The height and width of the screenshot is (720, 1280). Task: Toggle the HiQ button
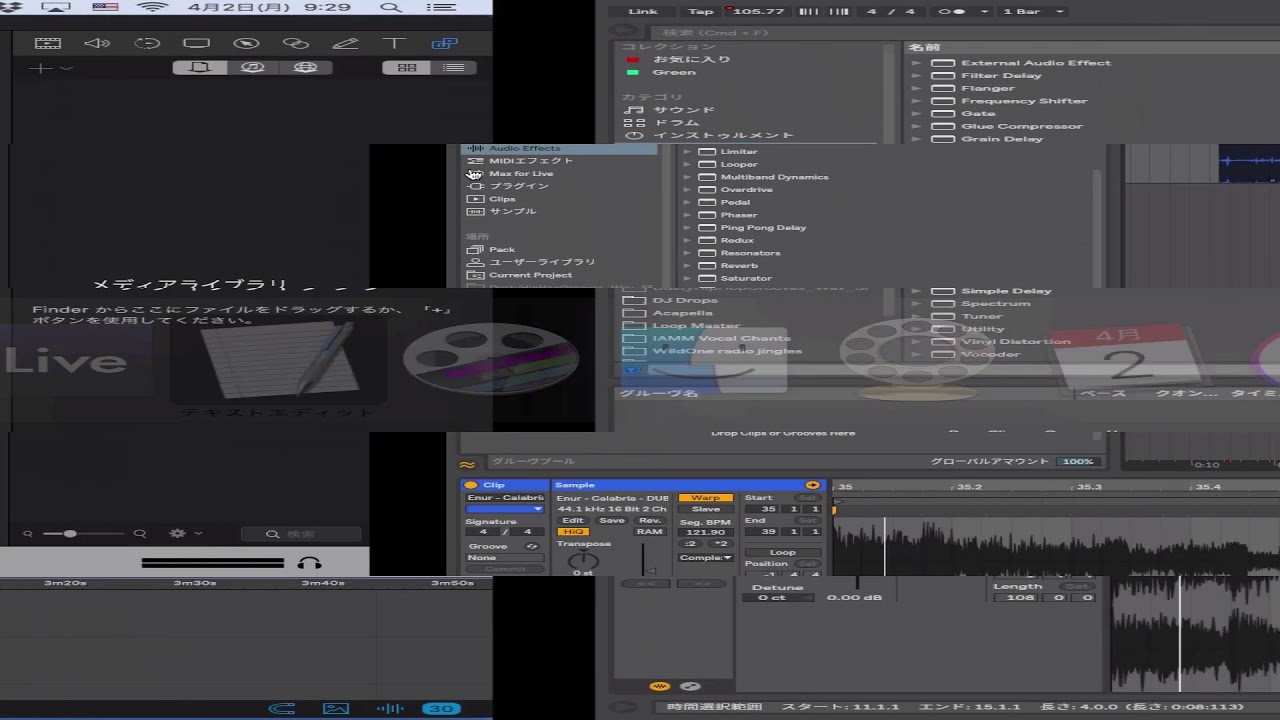(572, 532)
